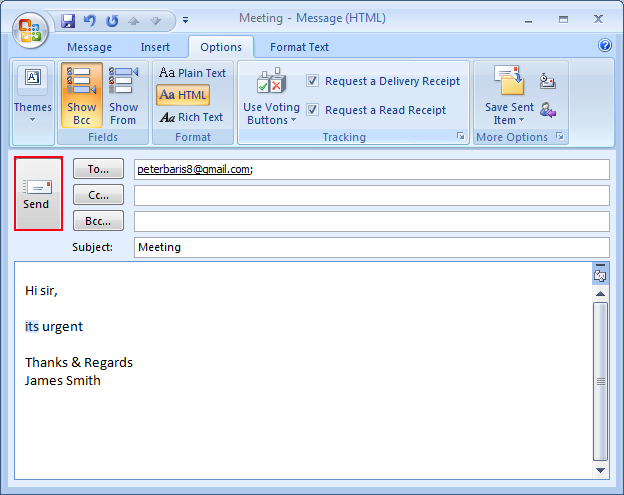The width and height of the screenshot is (624, 495).
Task: Click the highlighted word 'its' in body
Action: 32,327
